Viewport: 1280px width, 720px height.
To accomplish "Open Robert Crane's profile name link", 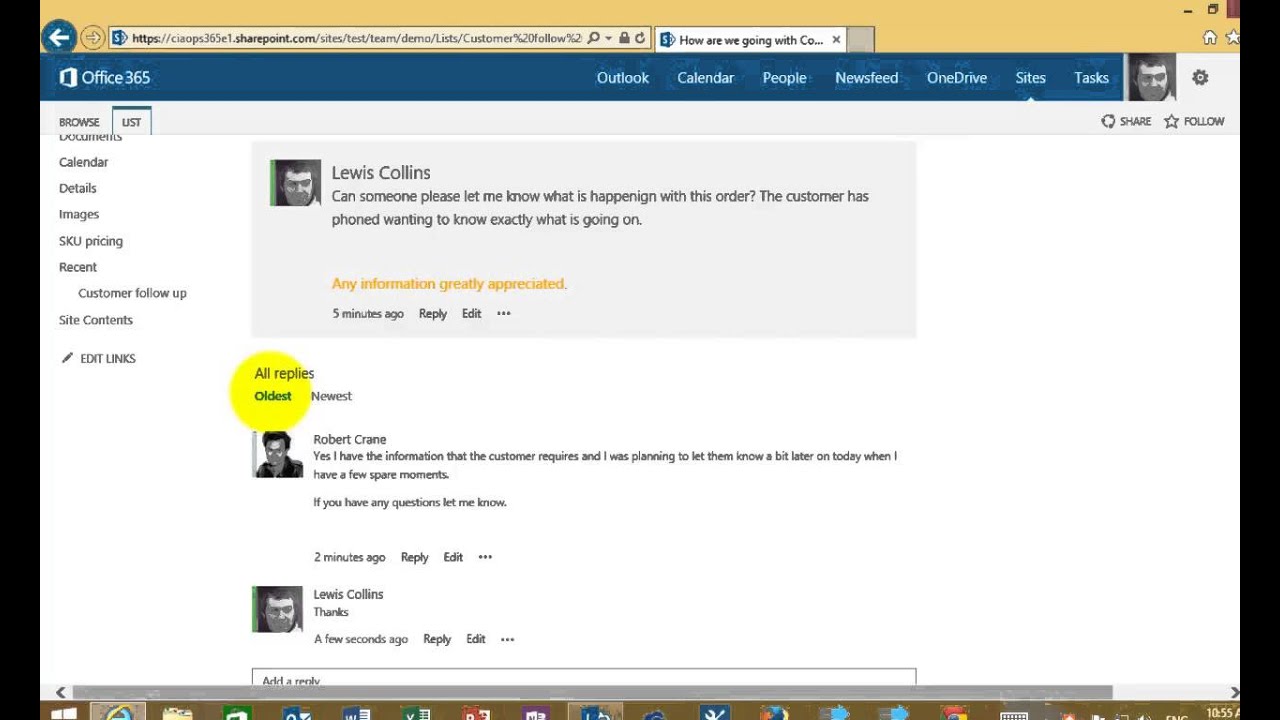I will click(x=349, y=439).
